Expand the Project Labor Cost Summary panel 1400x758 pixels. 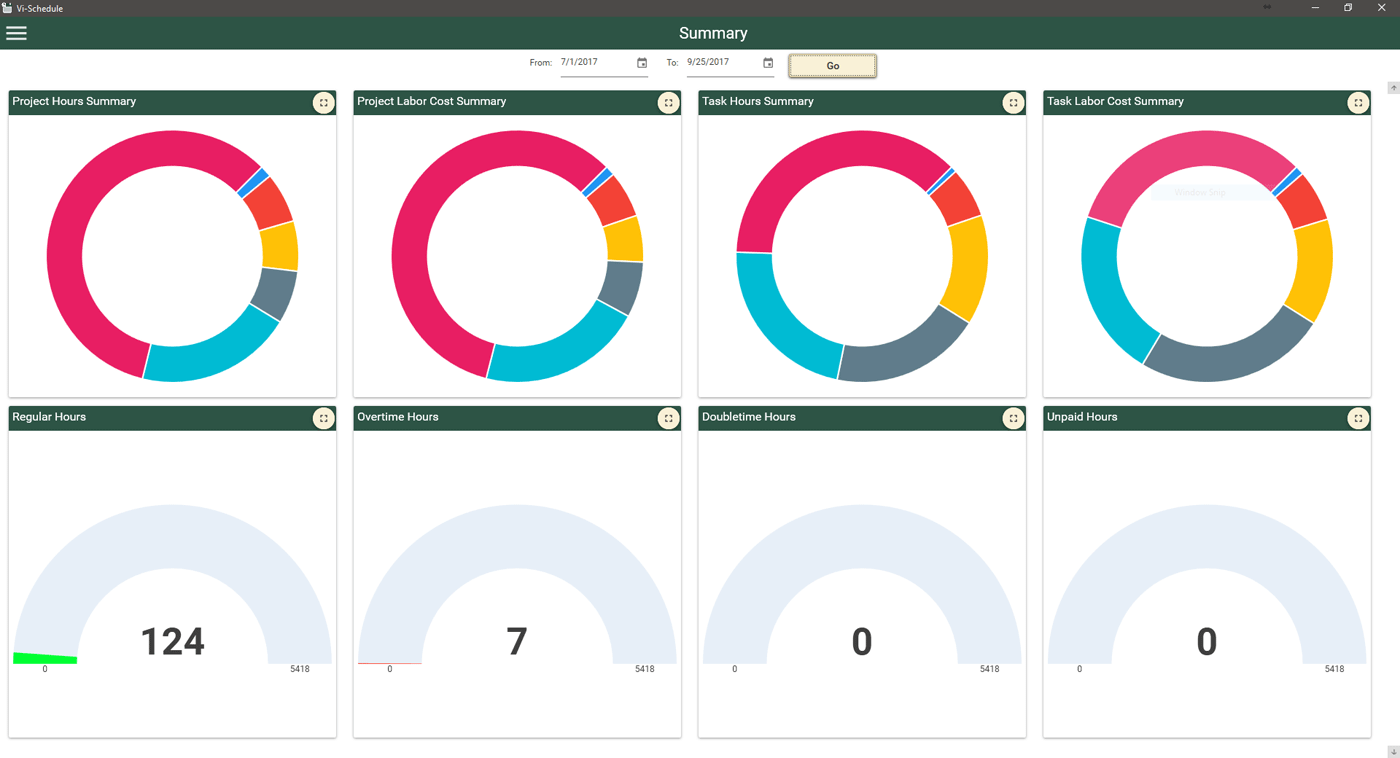[668, 103]
